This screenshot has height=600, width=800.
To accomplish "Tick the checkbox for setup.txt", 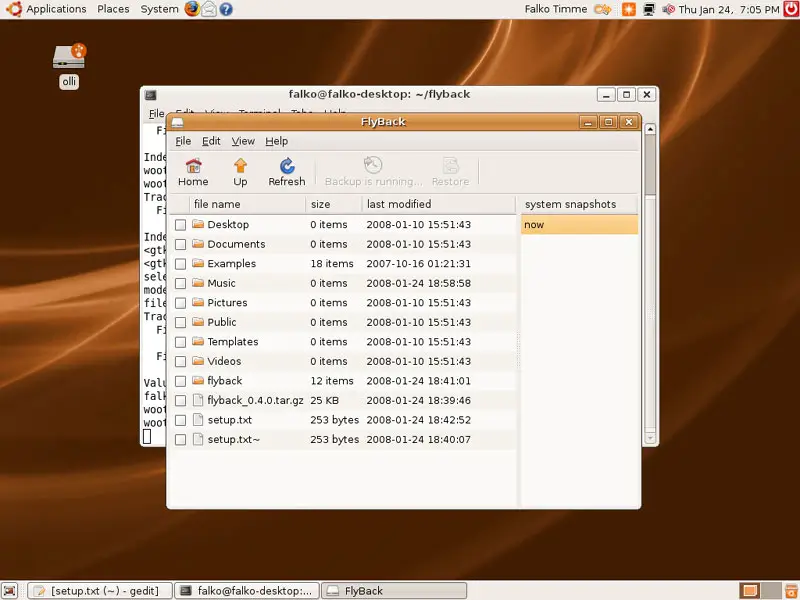I will (180, 420).
